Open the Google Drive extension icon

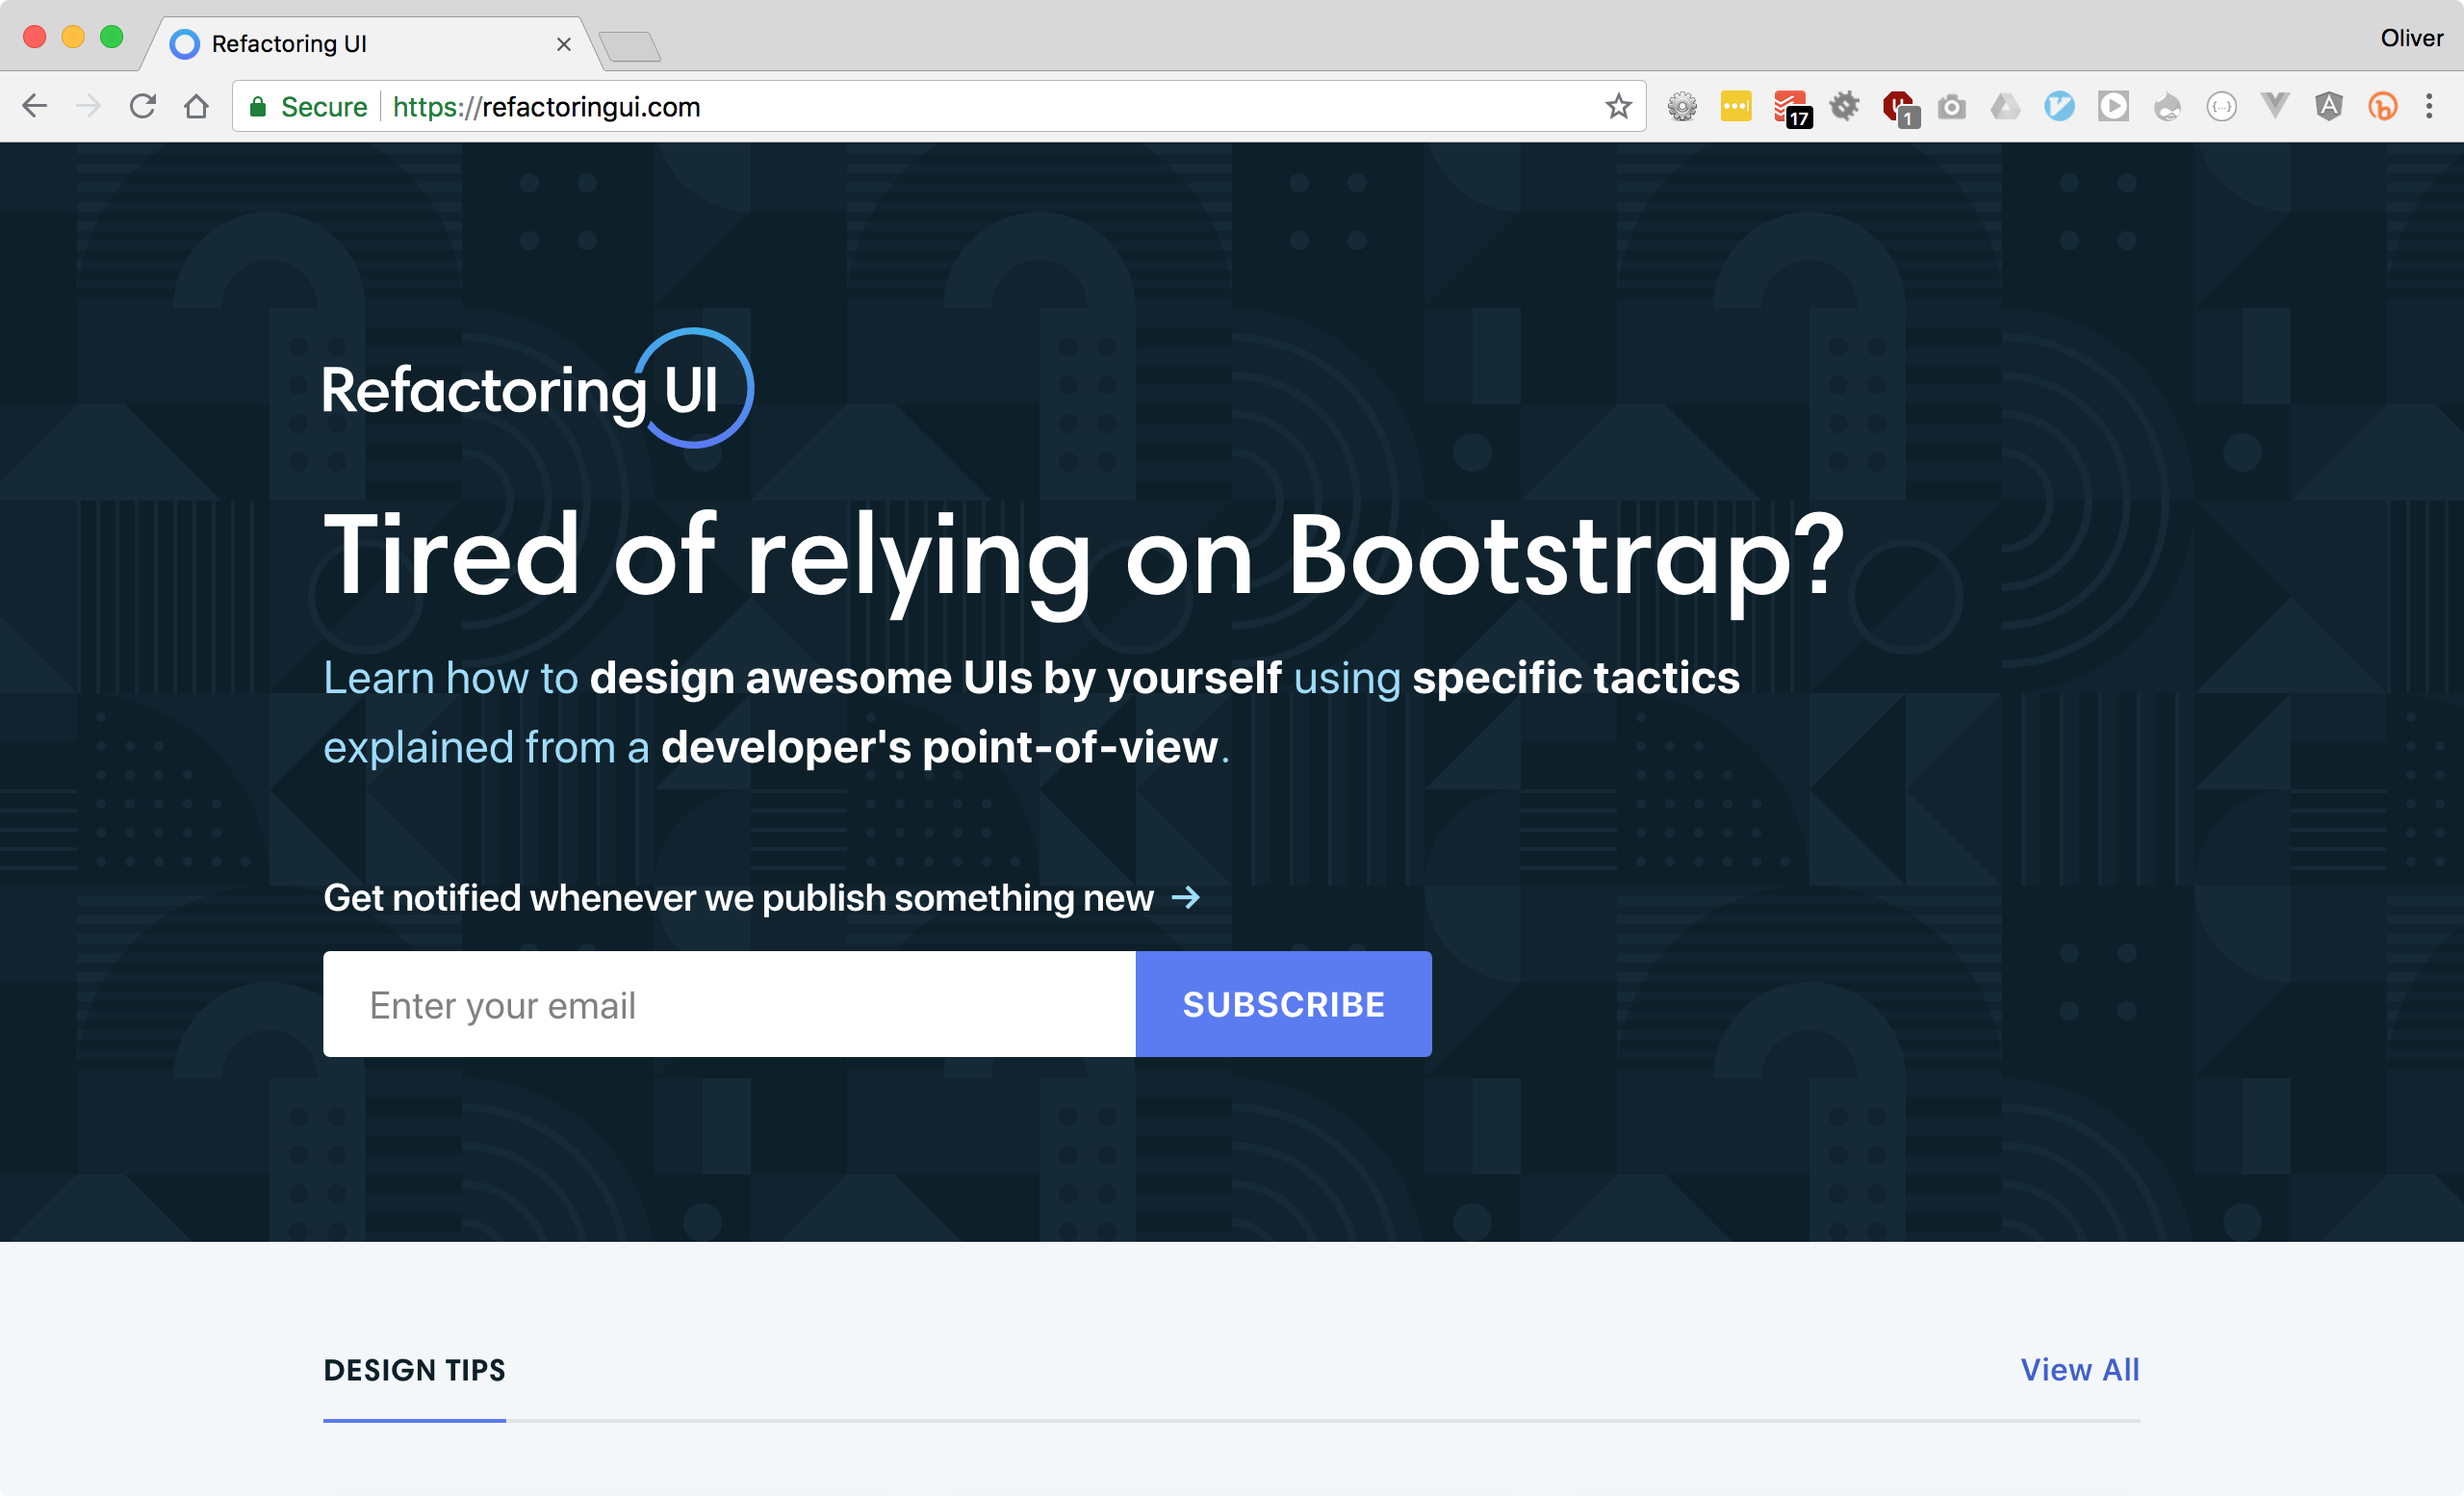click(x=2005, y=106)
